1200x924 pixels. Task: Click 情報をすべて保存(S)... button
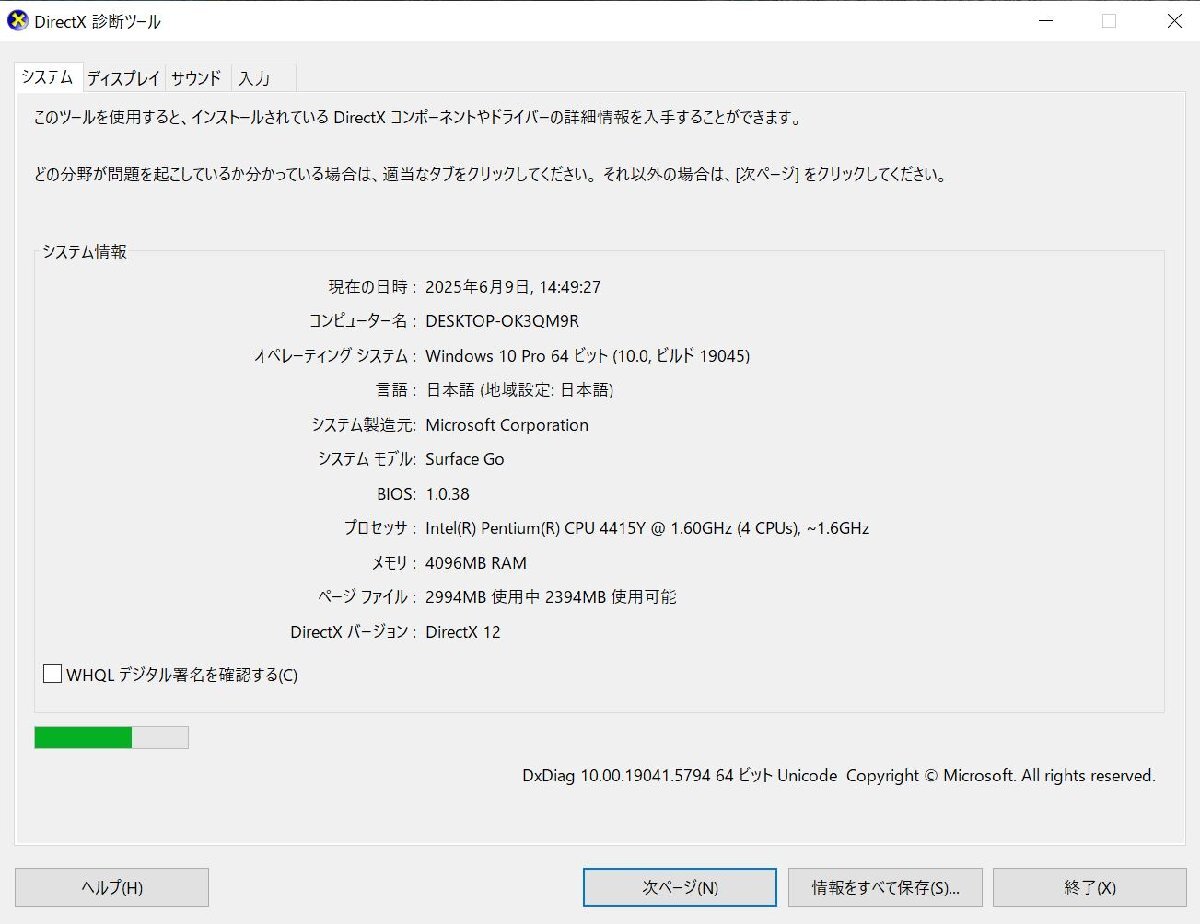point(886,887)
